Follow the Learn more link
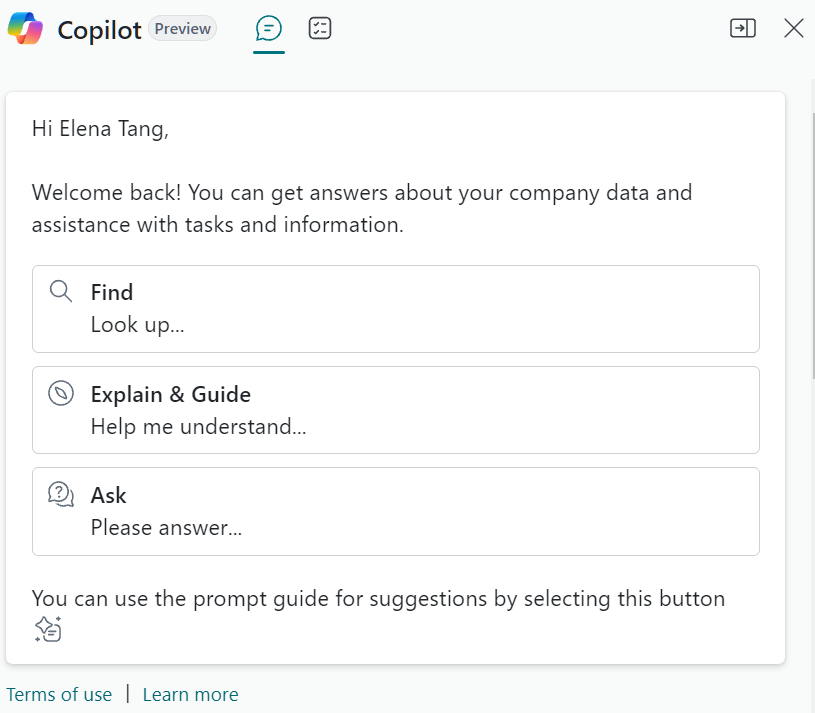Viewport: 815px width, 713px height. point(191,694)
